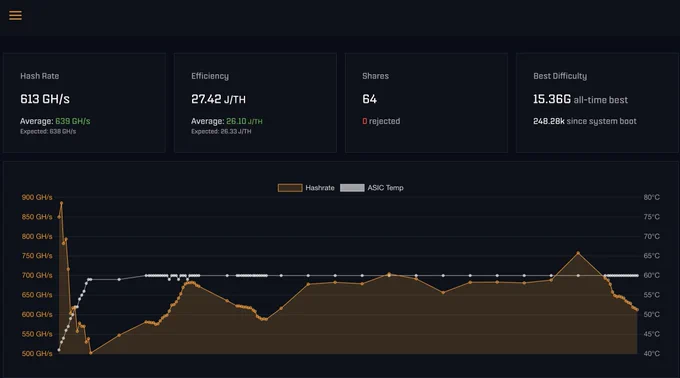Click the '700 GH/s' axis label
Screen dimensions: 680x378
pos(37,275)
